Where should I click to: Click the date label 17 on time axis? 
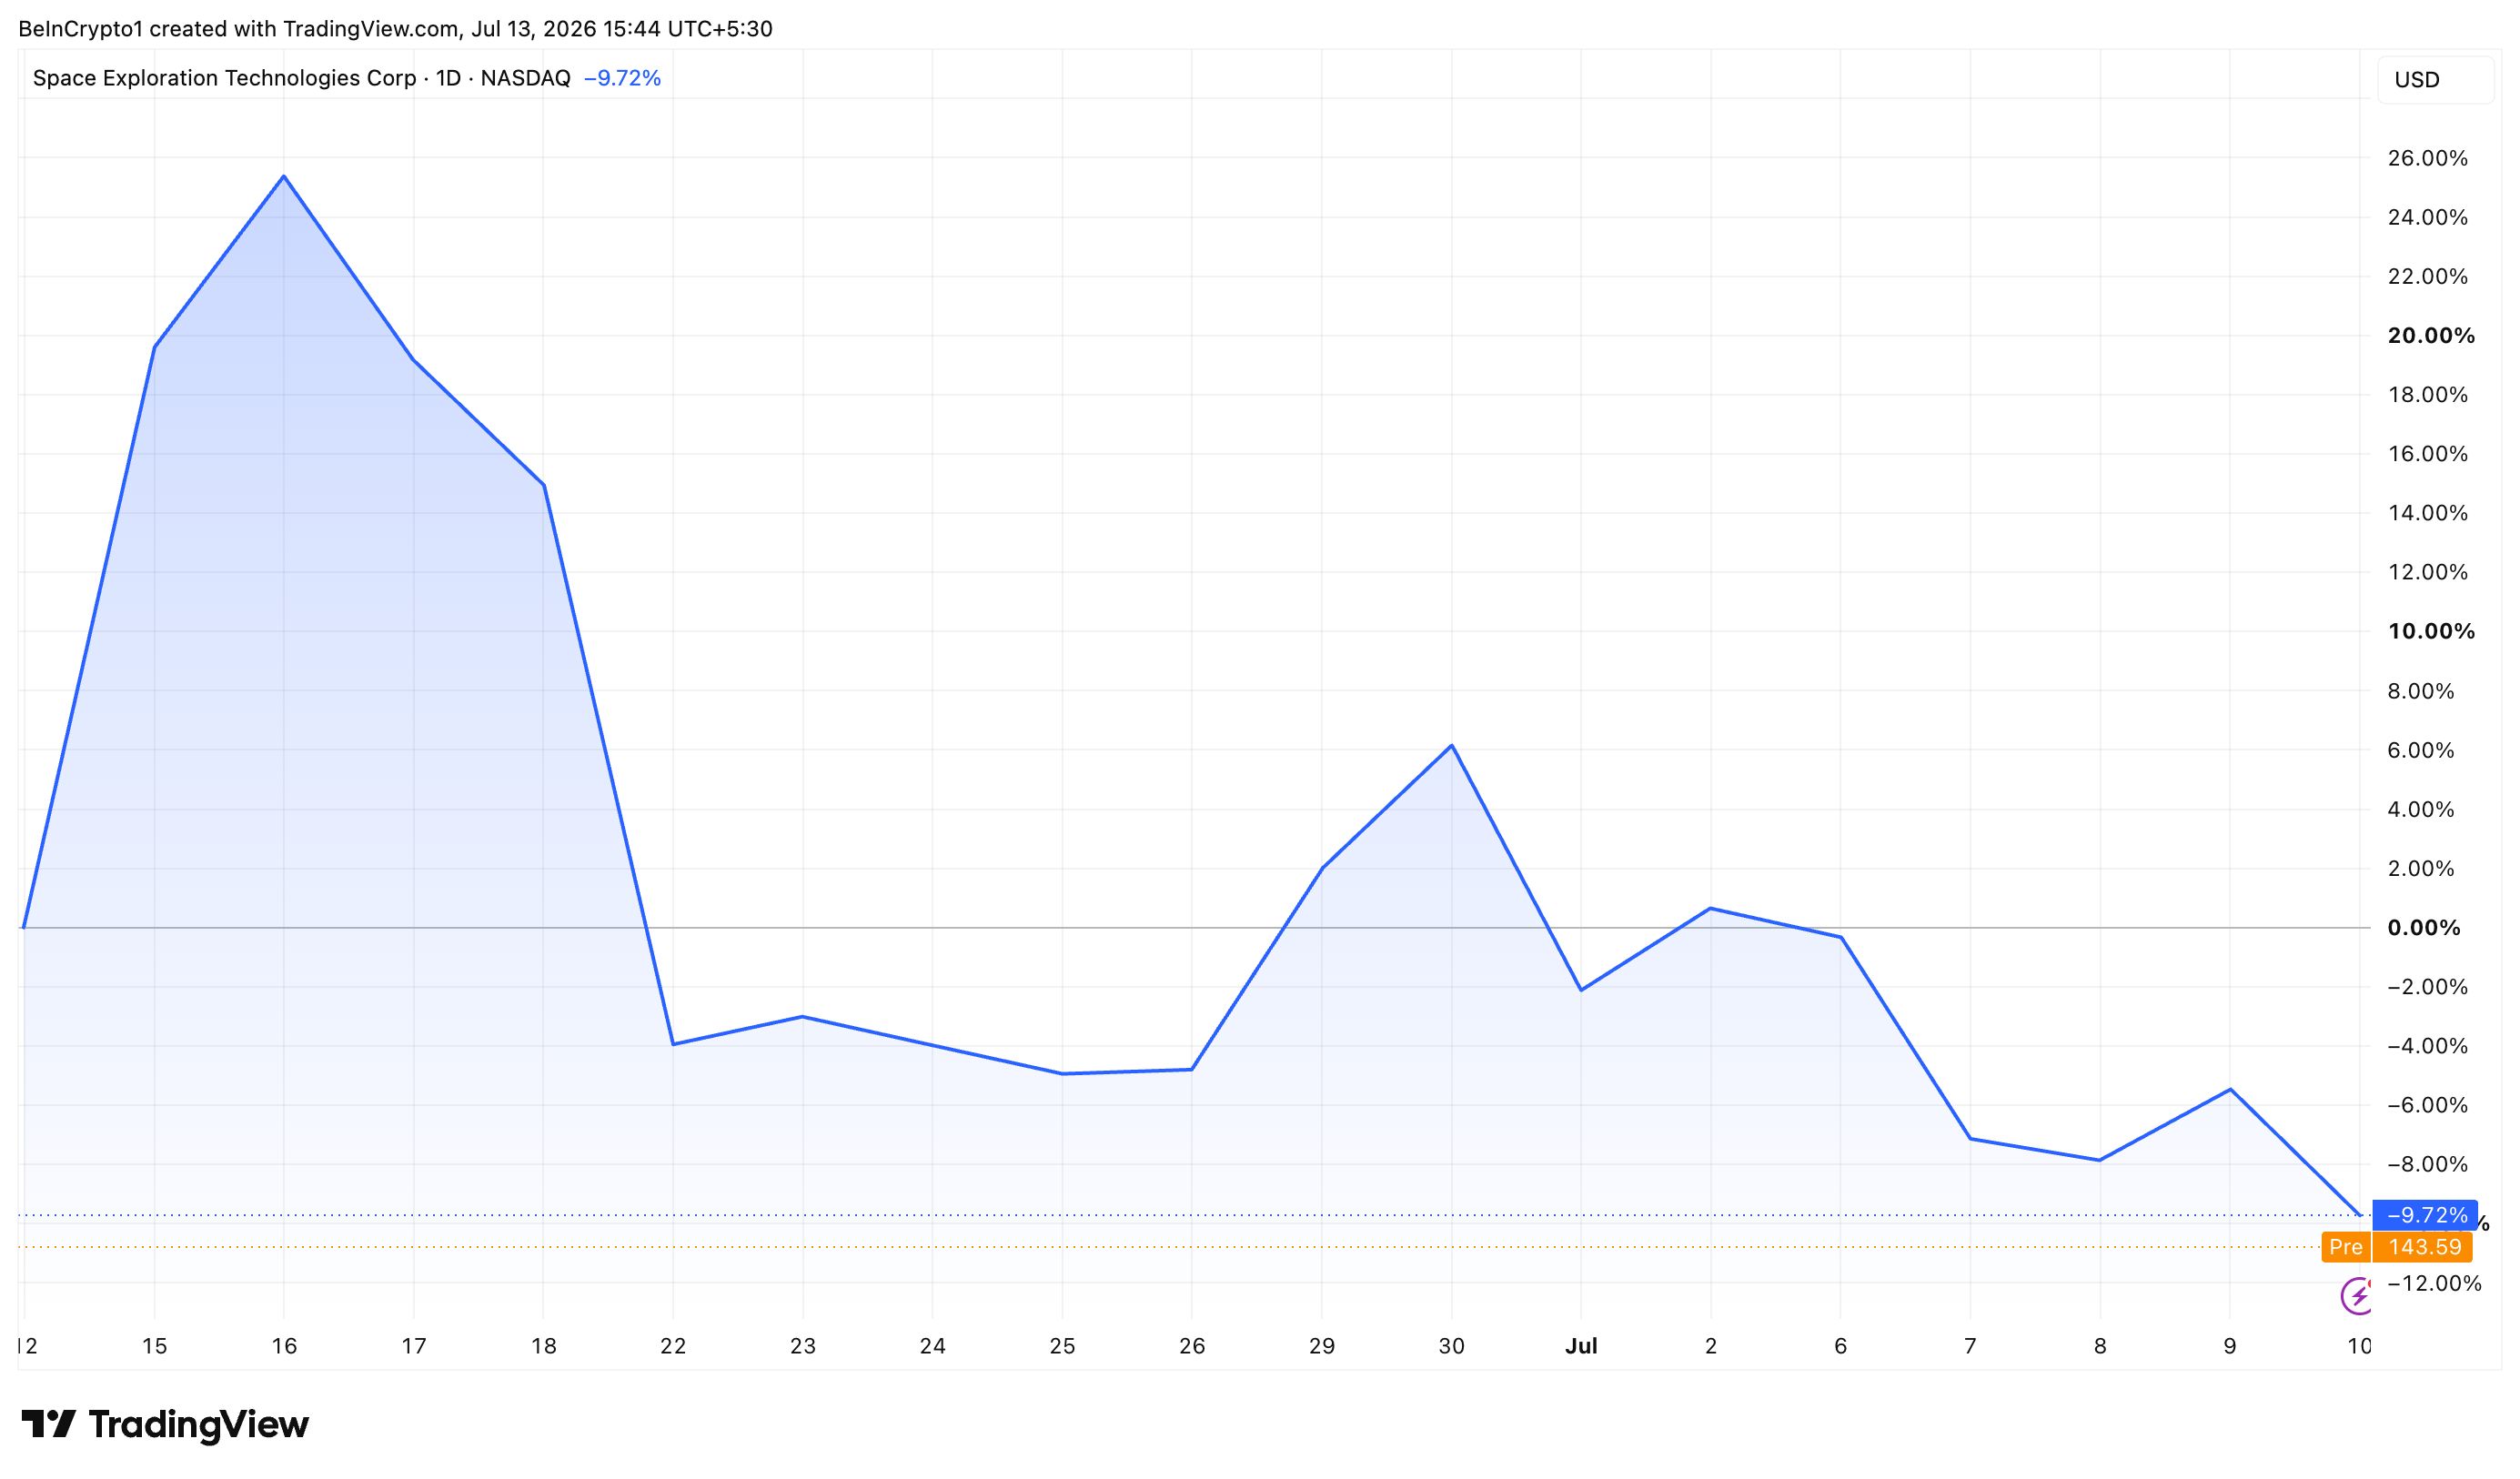pos(414,1346)
